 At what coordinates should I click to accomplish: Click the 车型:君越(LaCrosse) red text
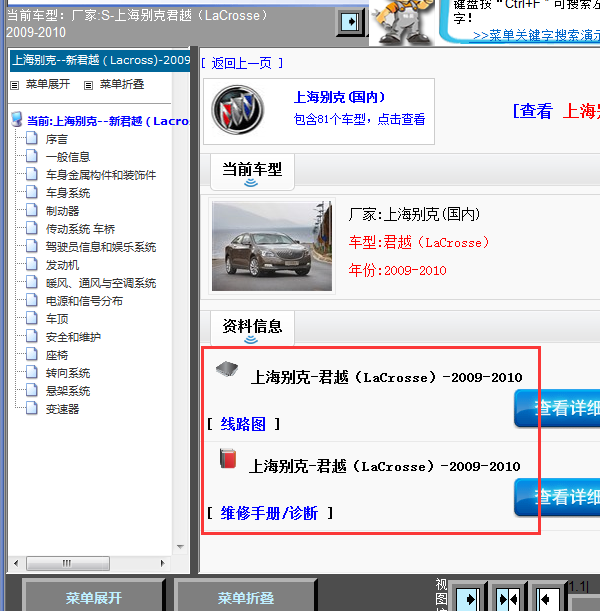[418, 242]
